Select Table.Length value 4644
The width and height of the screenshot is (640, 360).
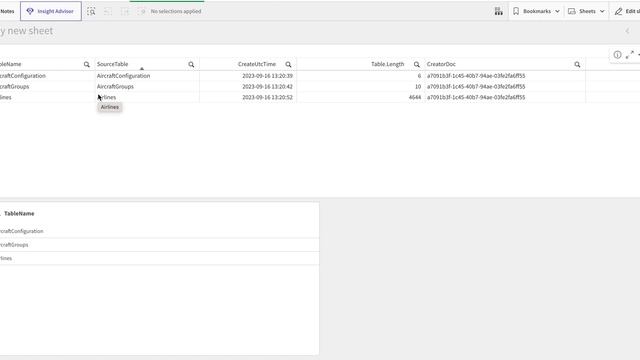pos(415,97)
